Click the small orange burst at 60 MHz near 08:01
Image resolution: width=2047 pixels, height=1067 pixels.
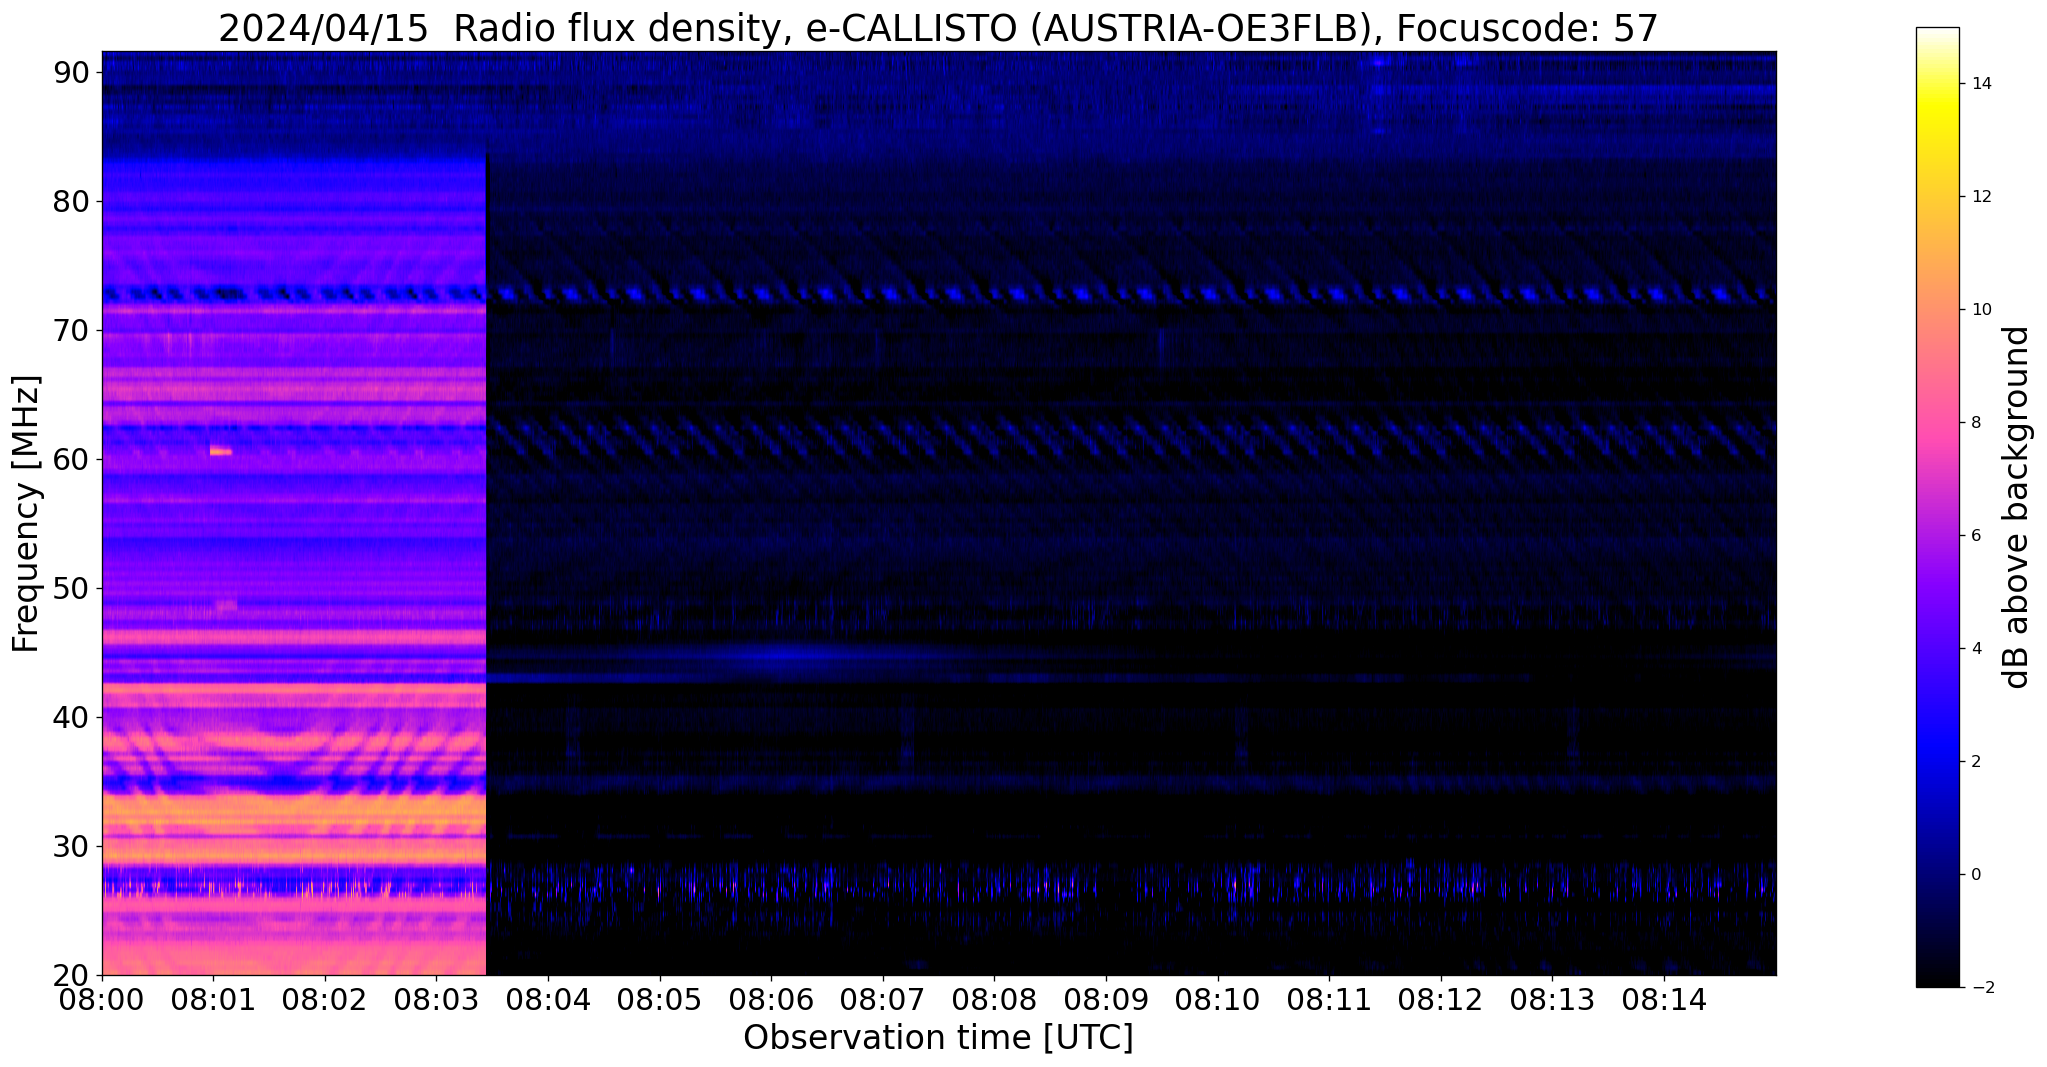pyautogui.click(x=221, y=452)
